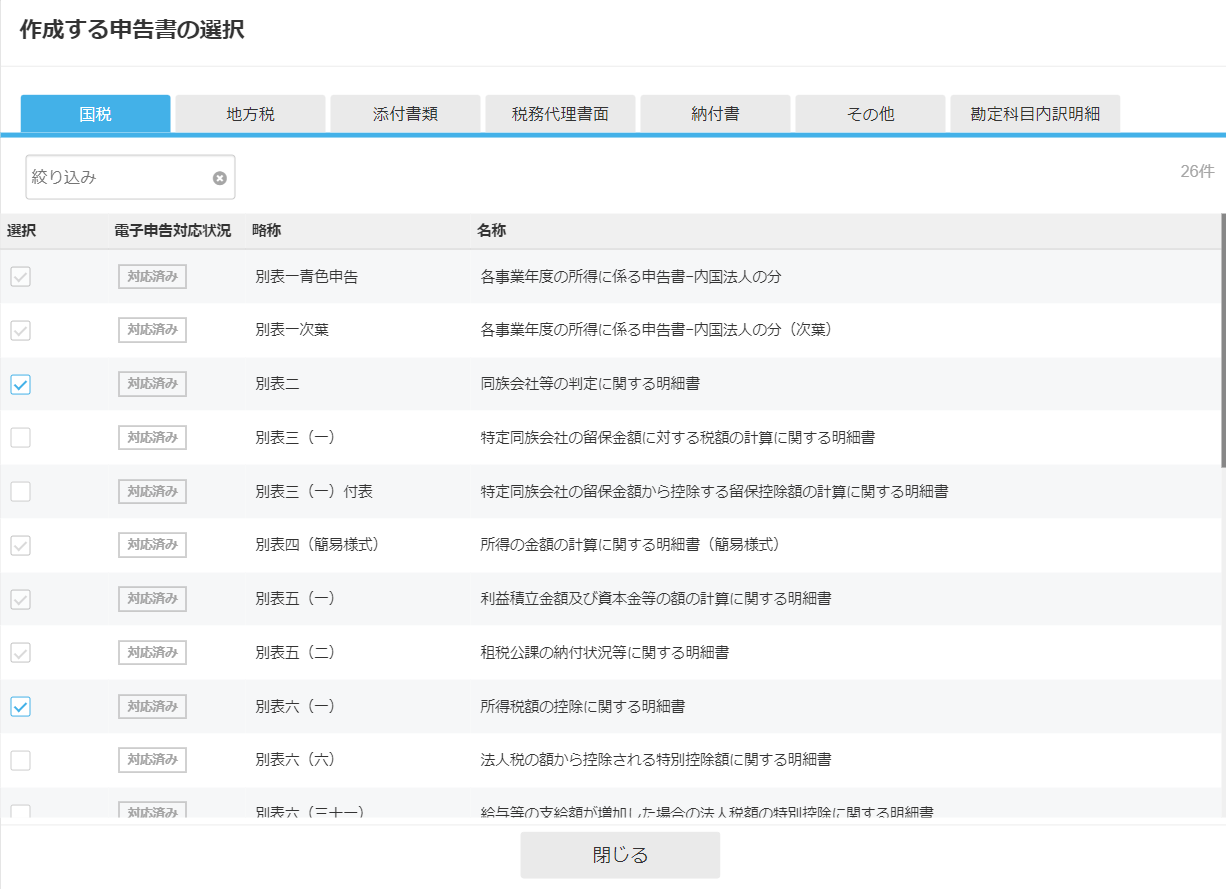
Task: Click the 閉じる button
Action: pyautogui.click(x=620, y=855)
